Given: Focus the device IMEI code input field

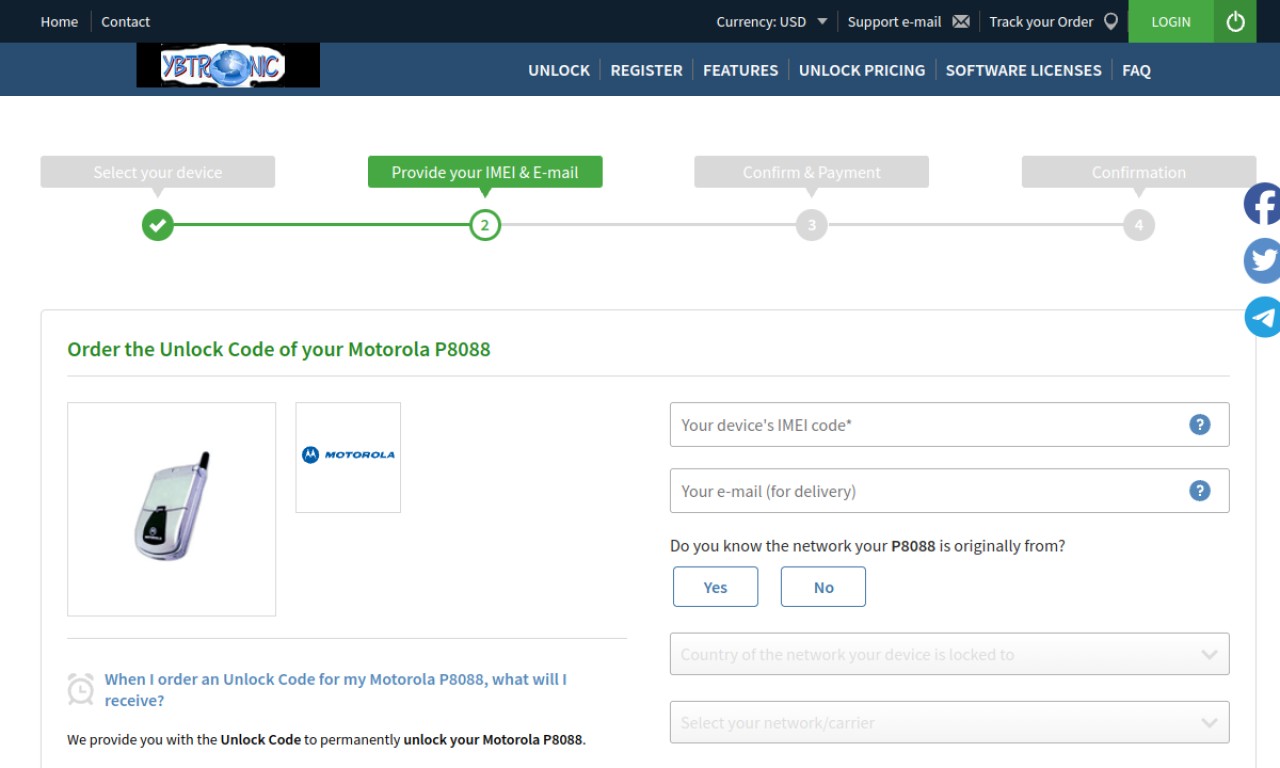Looking at the screenshot, I should click(949, 425).
